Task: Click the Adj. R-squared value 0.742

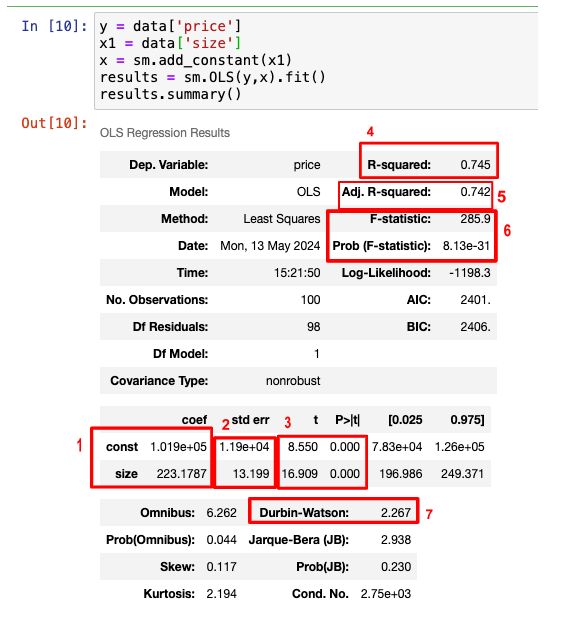Action: 475,192
